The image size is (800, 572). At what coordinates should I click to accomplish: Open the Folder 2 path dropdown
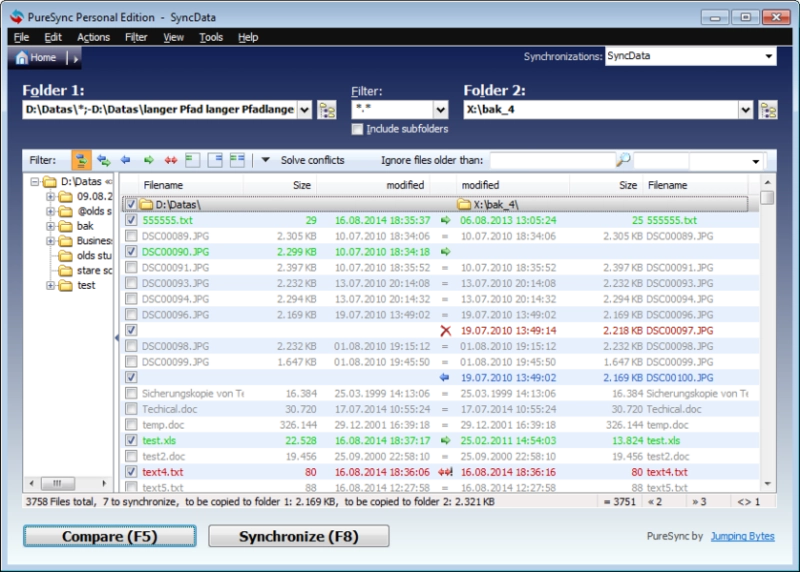pyautogui.click(x=745, y=110)
